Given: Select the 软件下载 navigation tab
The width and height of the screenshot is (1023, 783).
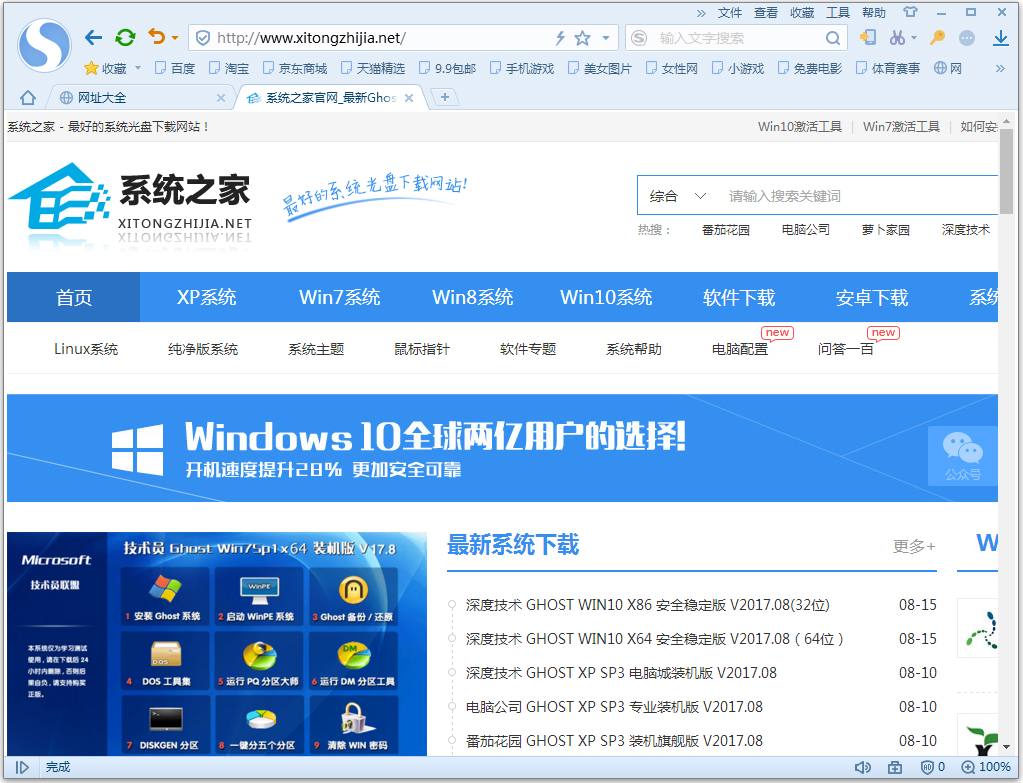Looking at the screenshot, I should tap(739, 297).
